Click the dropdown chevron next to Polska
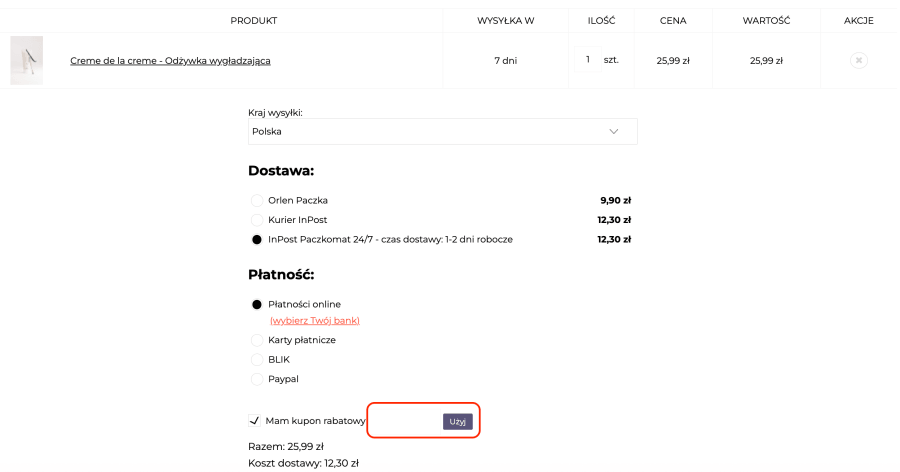The width and height of the screenshot is (900, 472). tap(614, 131)
